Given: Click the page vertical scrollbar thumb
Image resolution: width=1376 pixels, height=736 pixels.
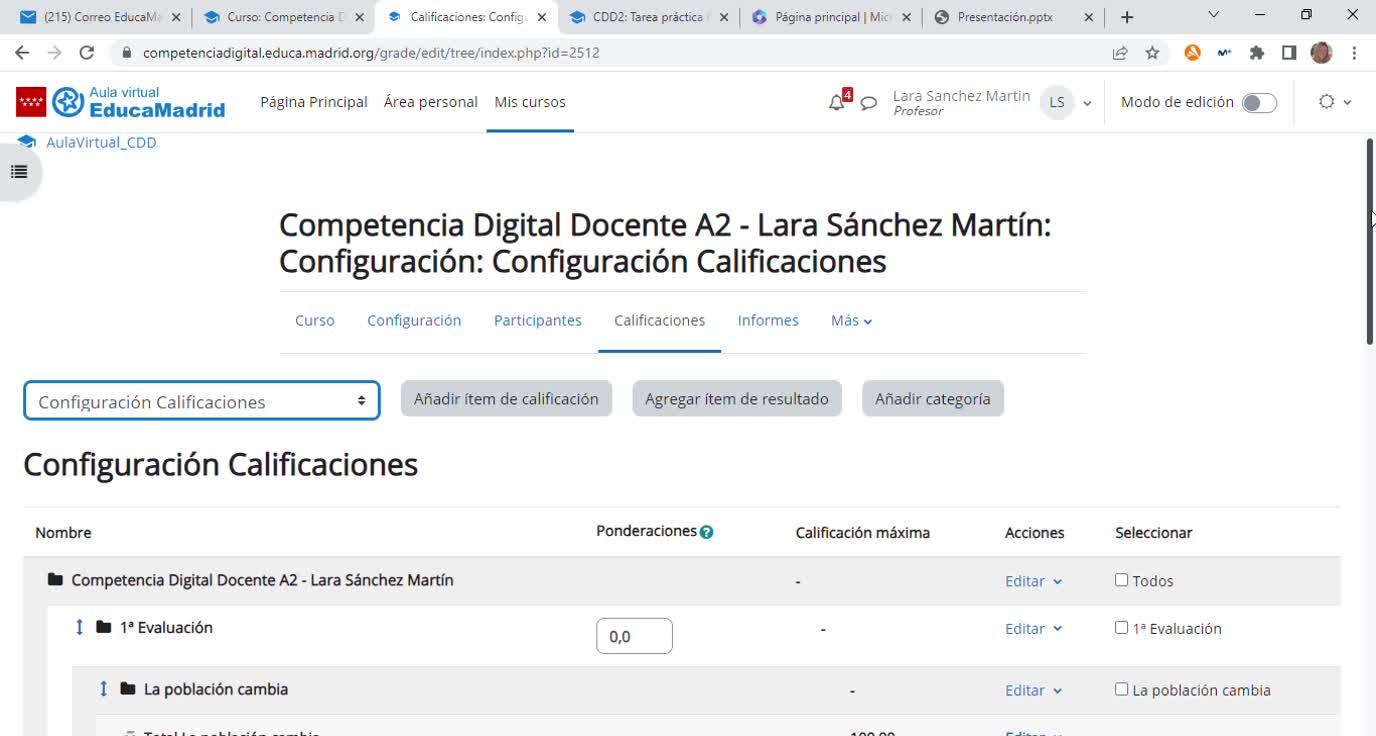Looking at the screenshot, I should pyautogui.click(x=1370, y=242).
